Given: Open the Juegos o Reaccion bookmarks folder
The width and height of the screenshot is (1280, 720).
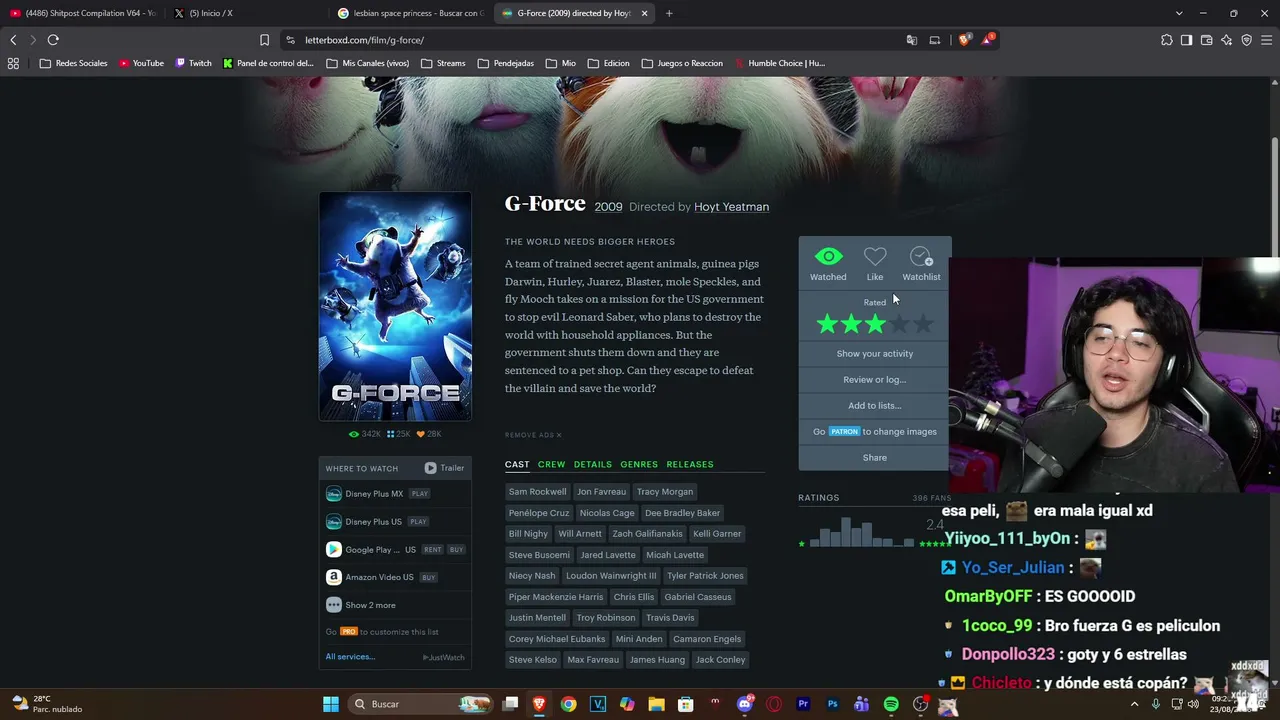Looking at the screenshot, I should 682,63.
